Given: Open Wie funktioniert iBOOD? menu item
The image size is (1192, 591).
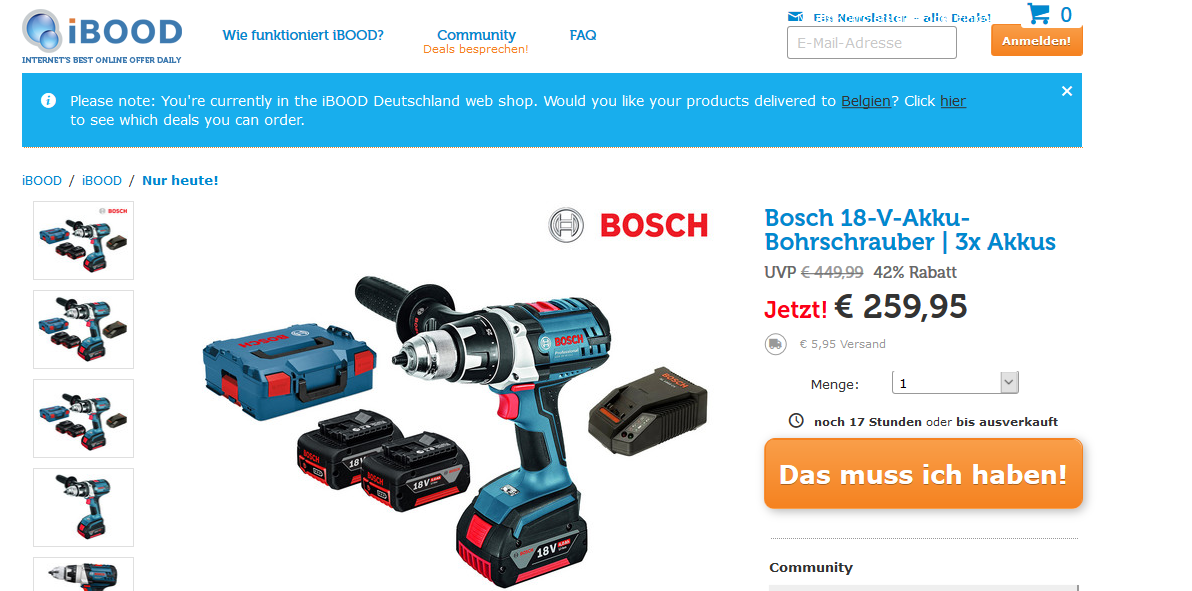Looking at the screenshot, I should pyautogui.click(x=303, y=35).
